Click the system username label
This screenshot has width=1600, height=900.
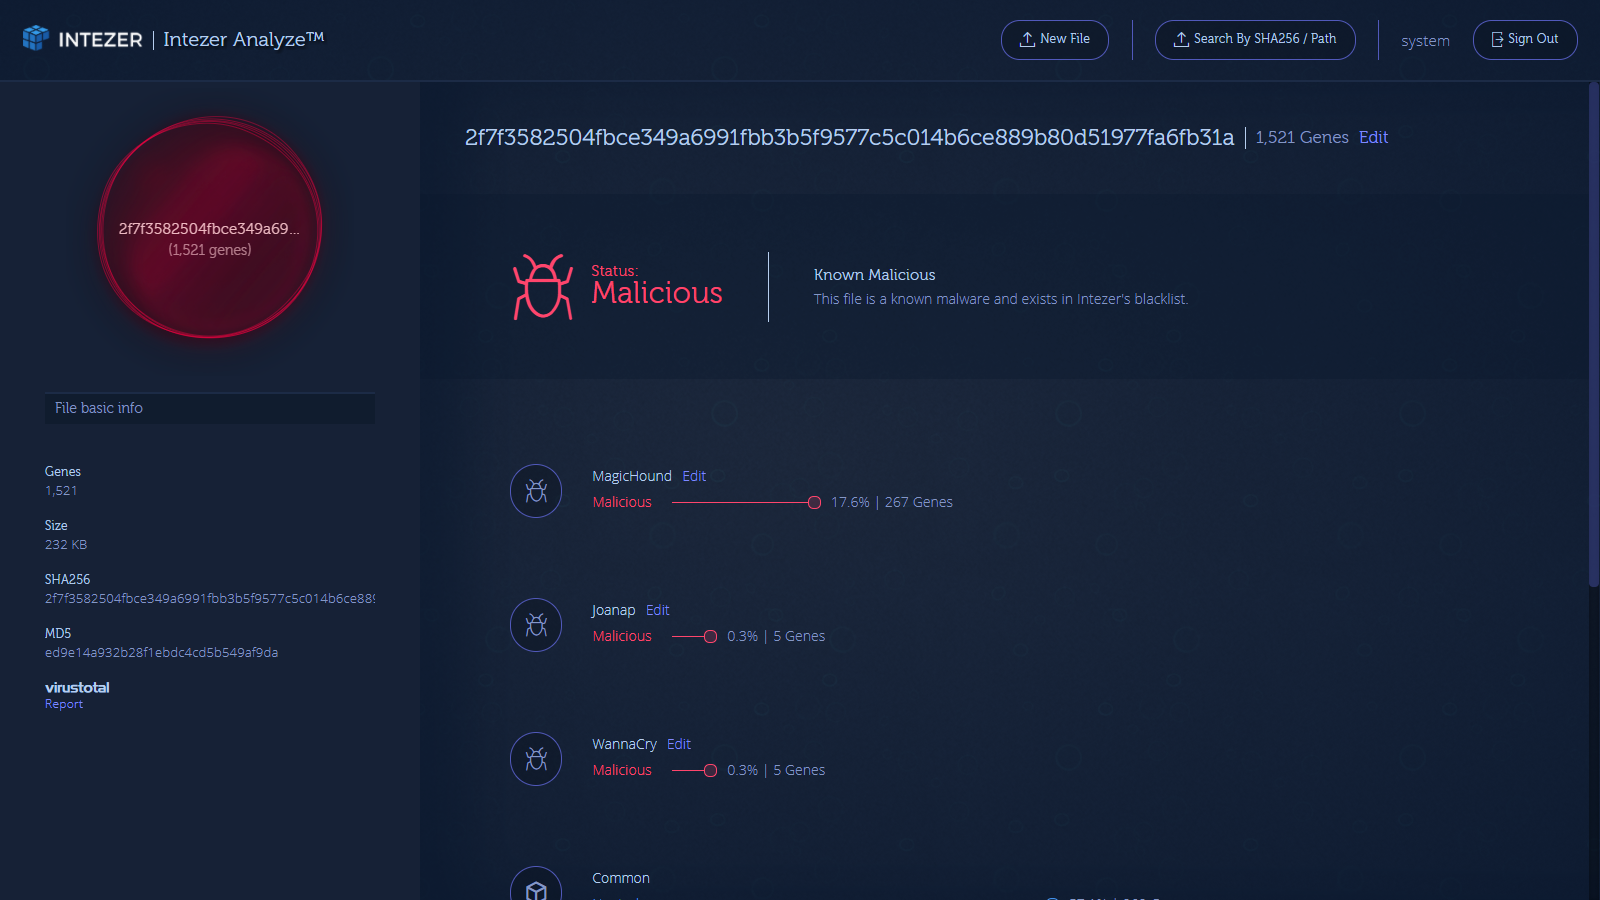1425,41
